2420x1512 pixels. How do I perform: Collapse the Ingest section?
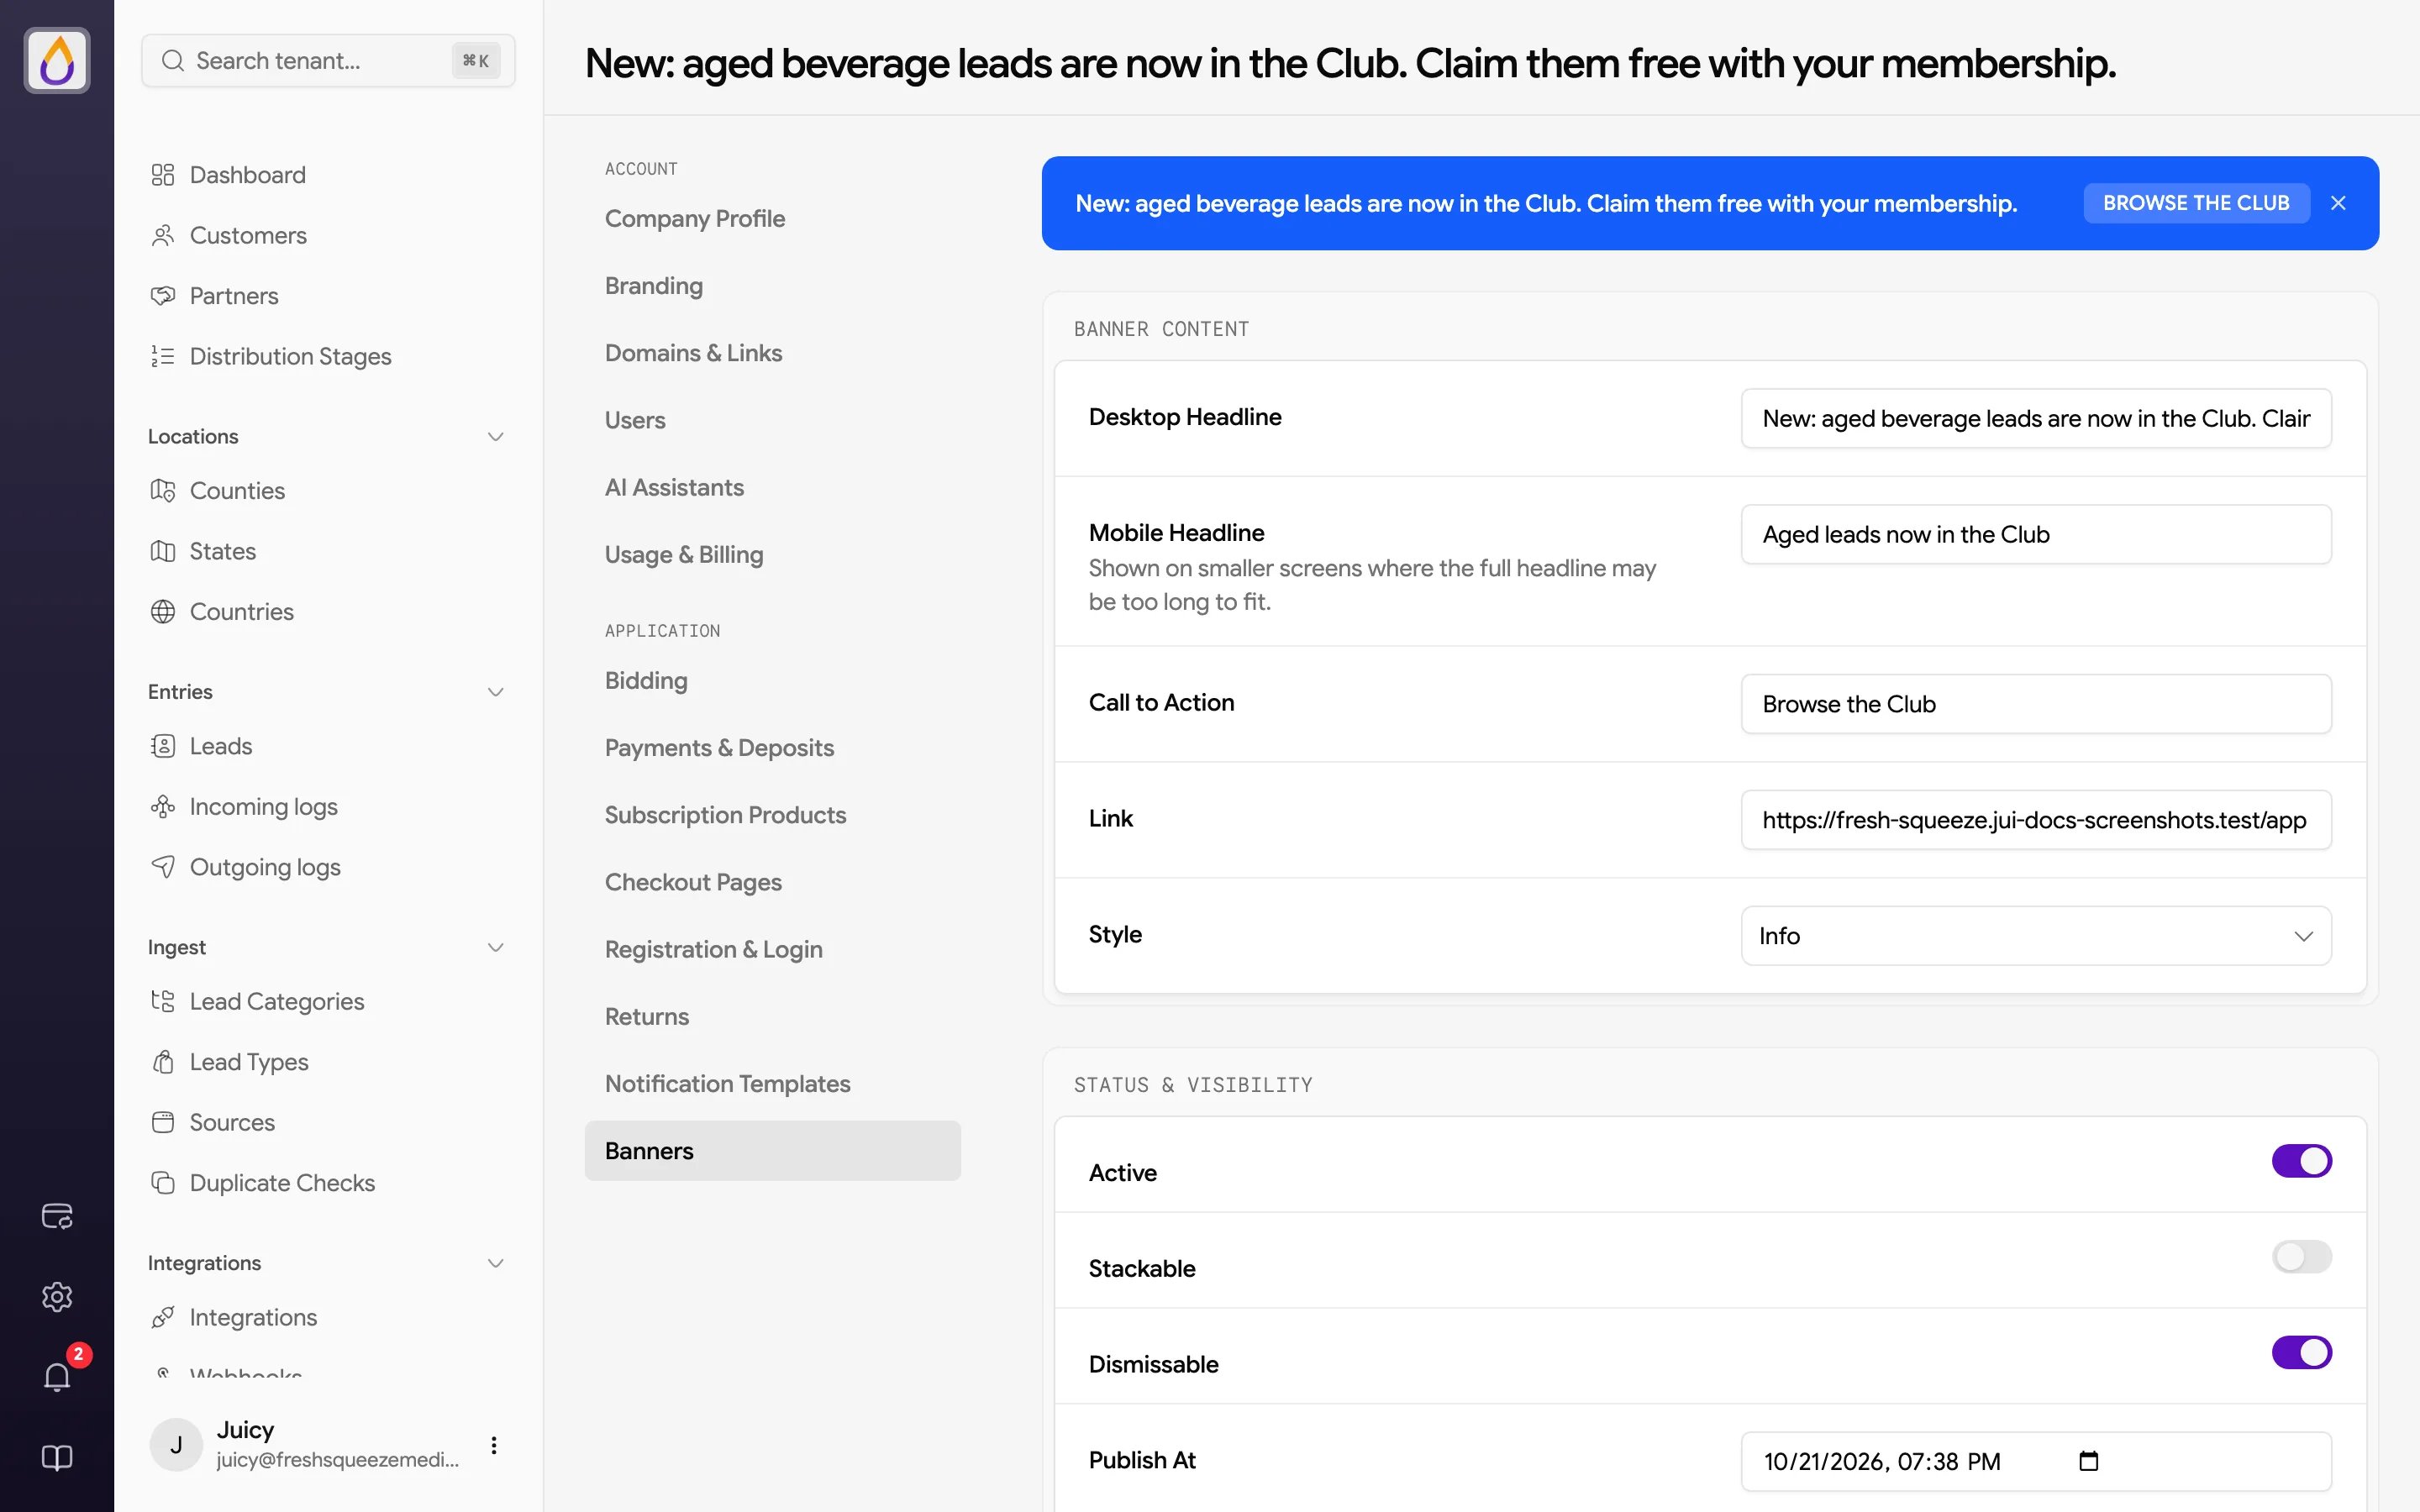click(x=495, y=947)
